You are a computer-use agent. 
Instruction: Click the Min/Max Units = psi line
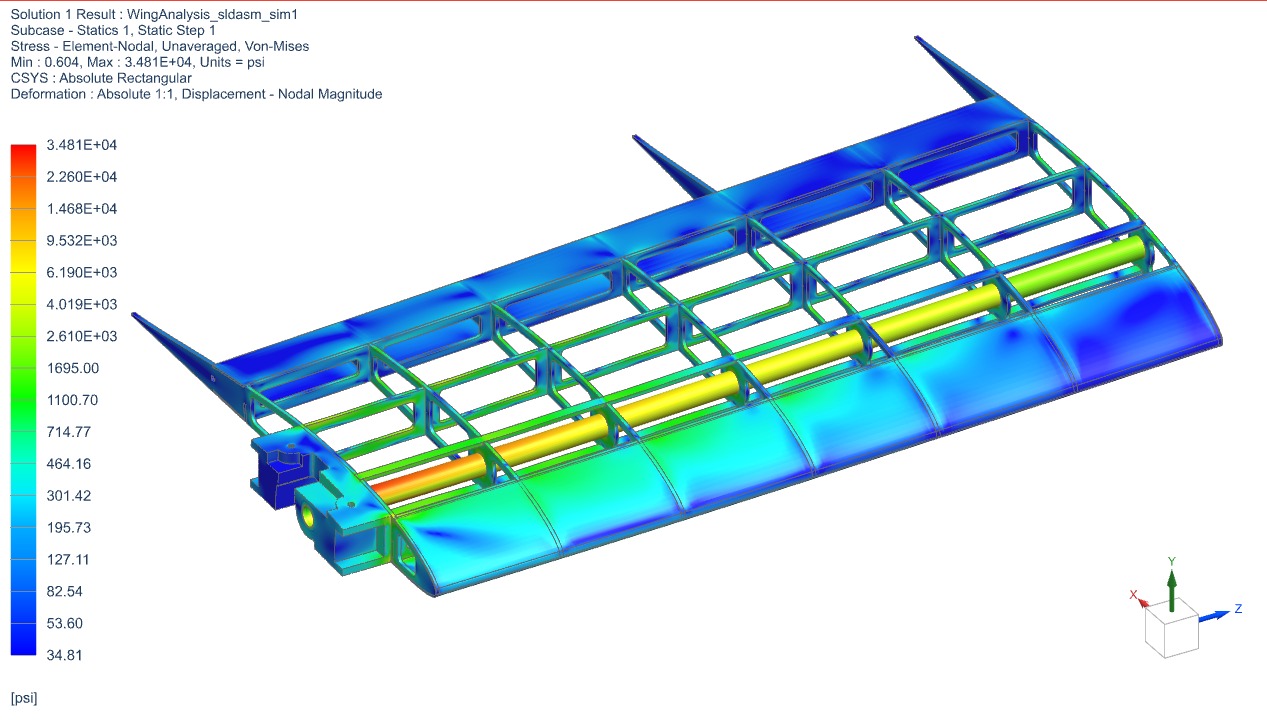tap(137, 62)
